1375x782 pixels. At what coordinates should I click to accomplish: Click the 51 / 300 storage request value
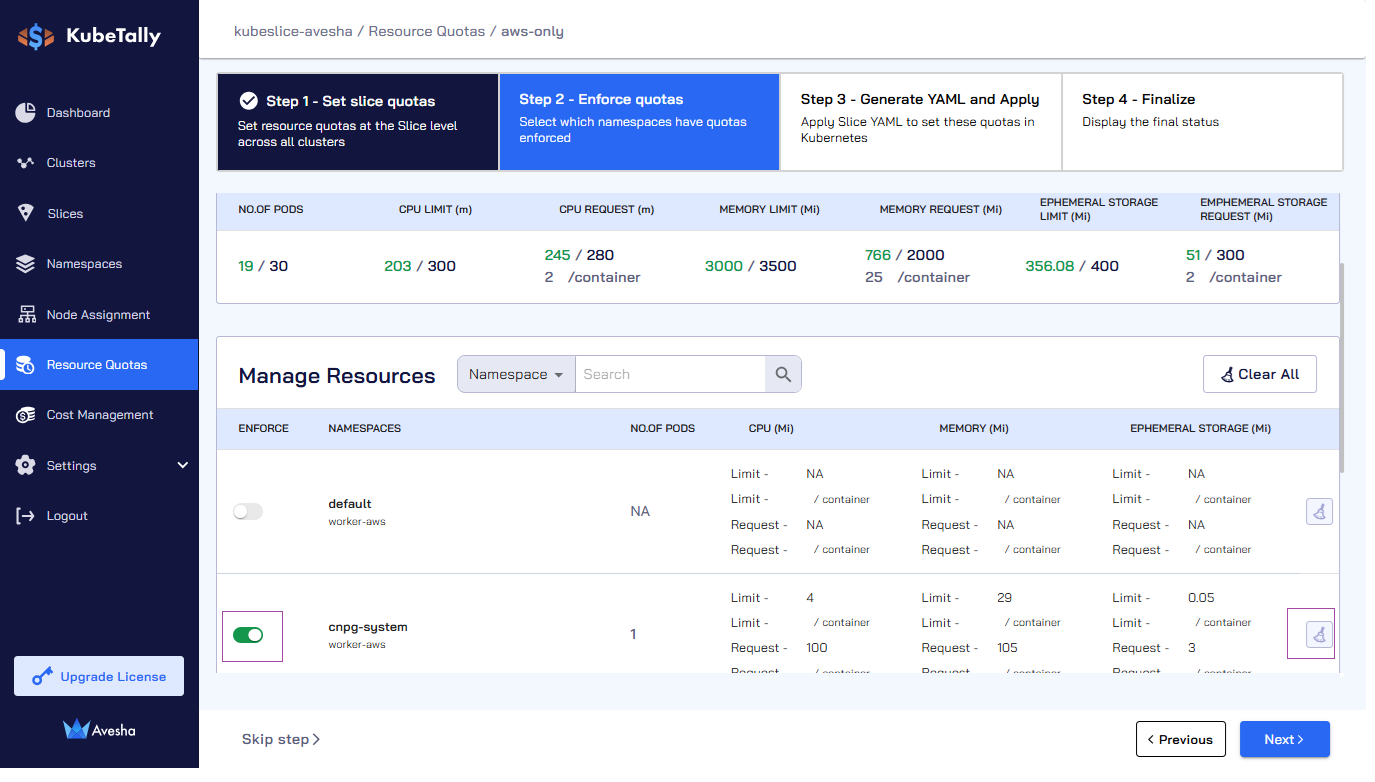[x=1215, y=255]
